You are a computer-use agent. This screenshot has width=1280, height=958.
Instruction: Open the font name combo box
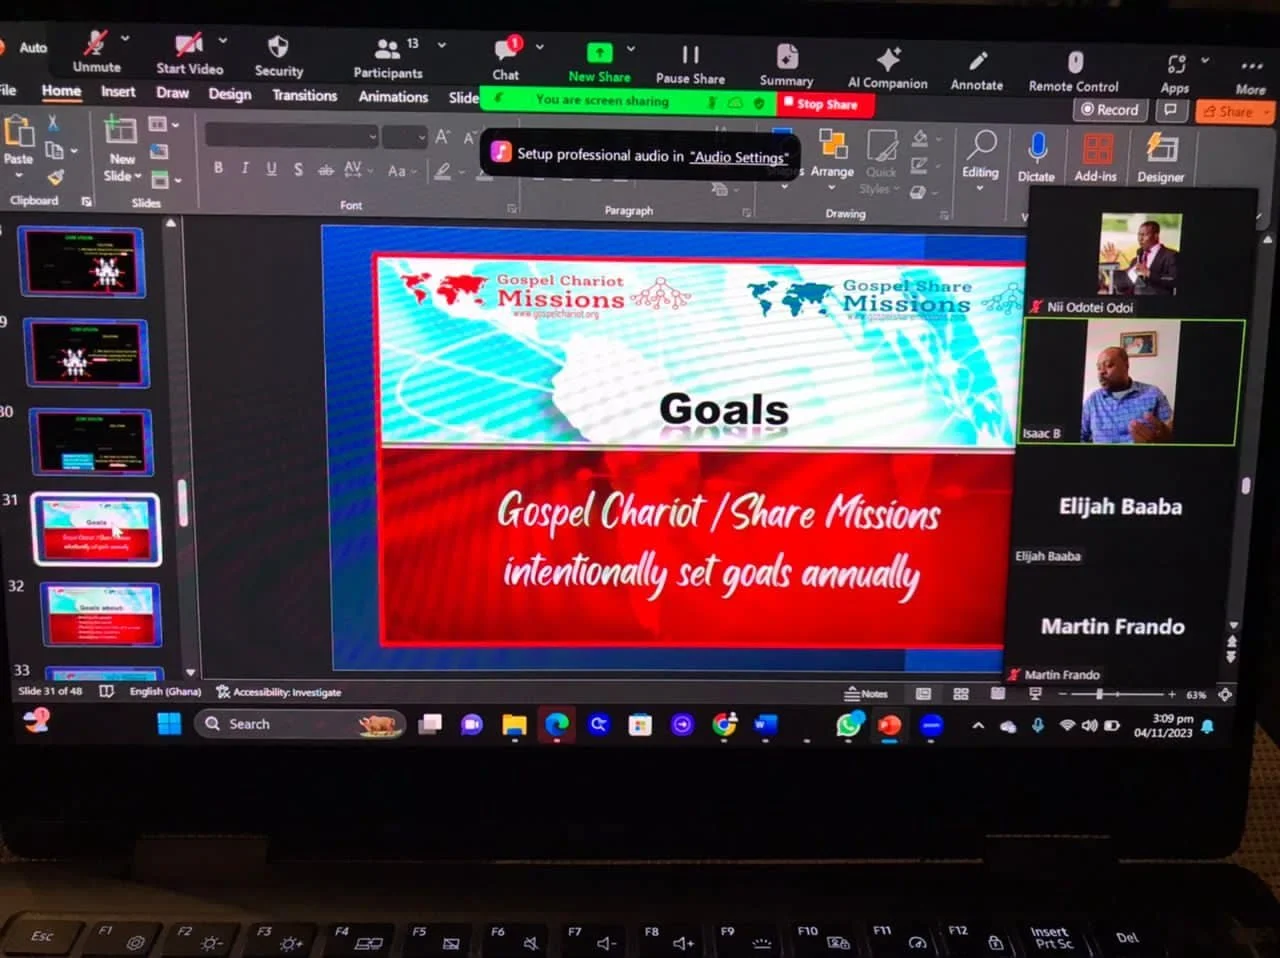292,136
